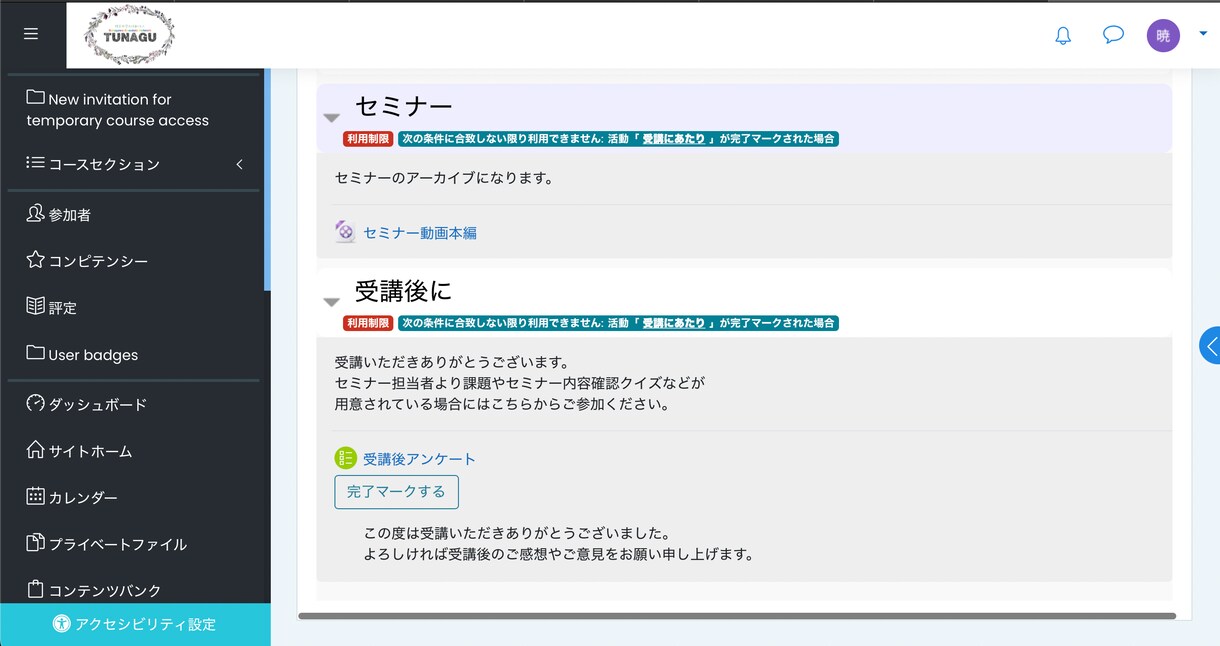This screenshot has height=646, width=1220.
Task: Open the セミナー動画本編 link
Action: [420, 233]
